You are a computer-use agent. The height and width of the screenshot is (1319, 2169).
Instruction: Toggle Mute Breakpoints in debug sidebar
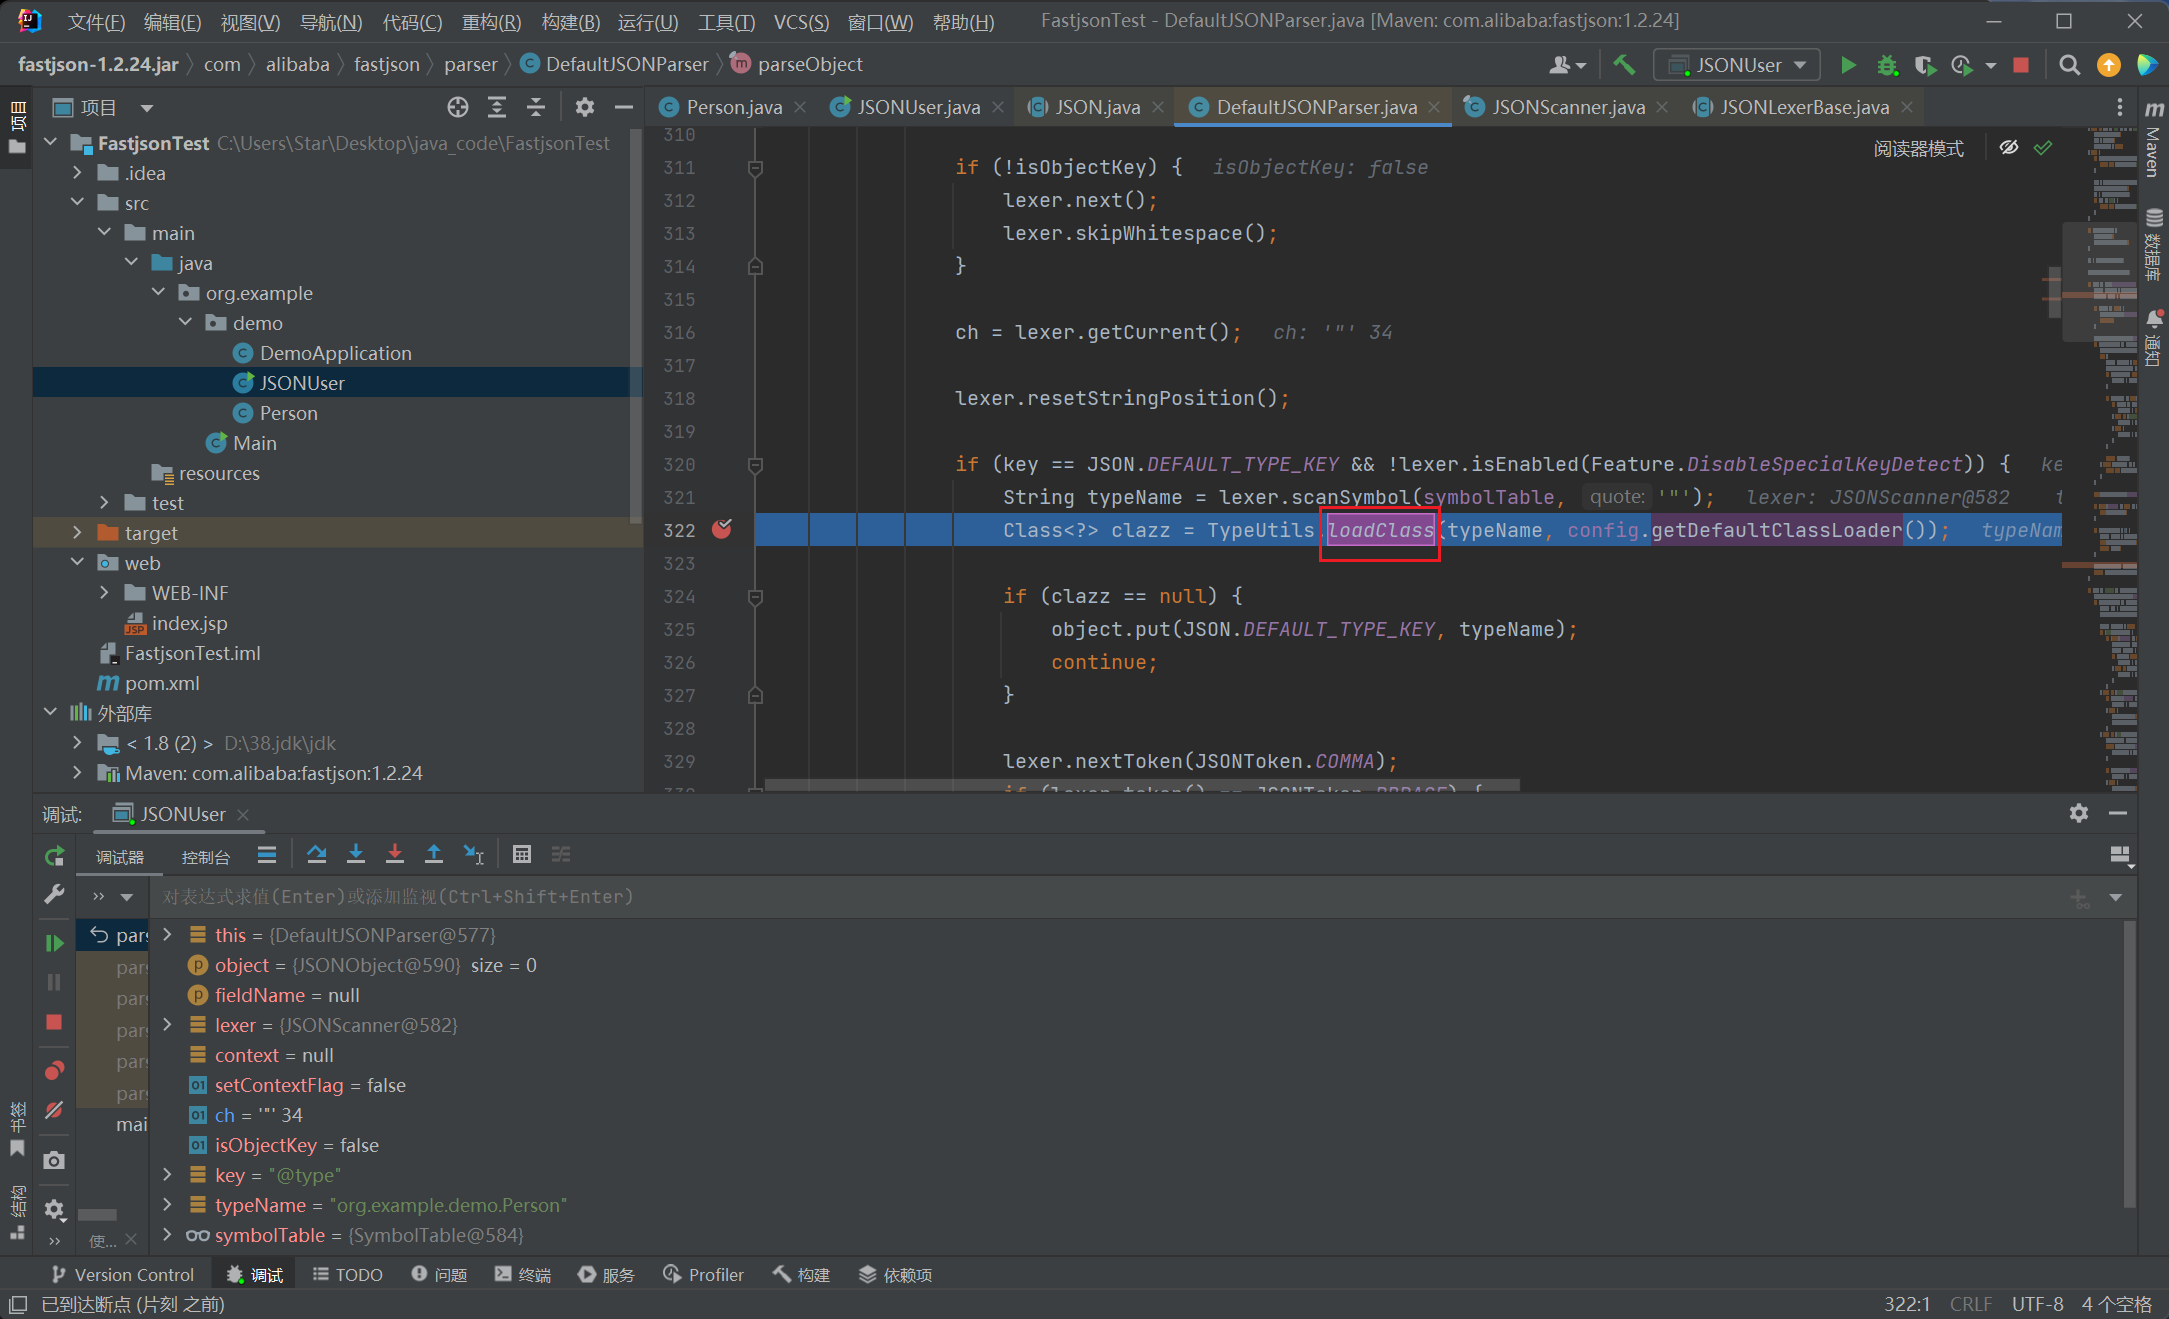coord(54,1111)
